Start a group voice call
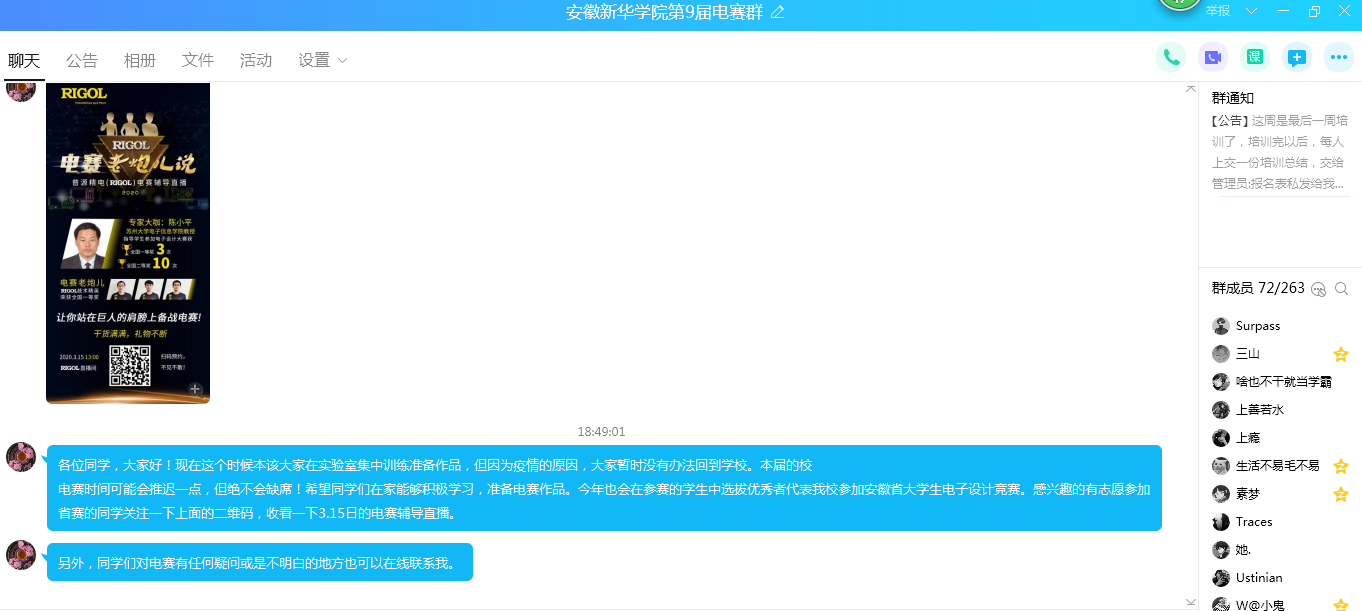The height and width of the screenshot is (611, 1362). pyautogui.click(x=1170, y=57)
